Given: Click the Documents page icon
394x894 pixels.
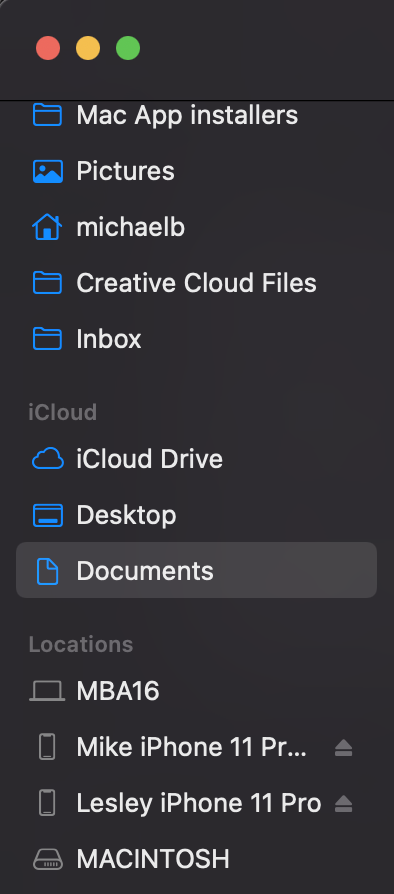Looking at the screenshot, I should pyautogui.click(x=47, y=571).
